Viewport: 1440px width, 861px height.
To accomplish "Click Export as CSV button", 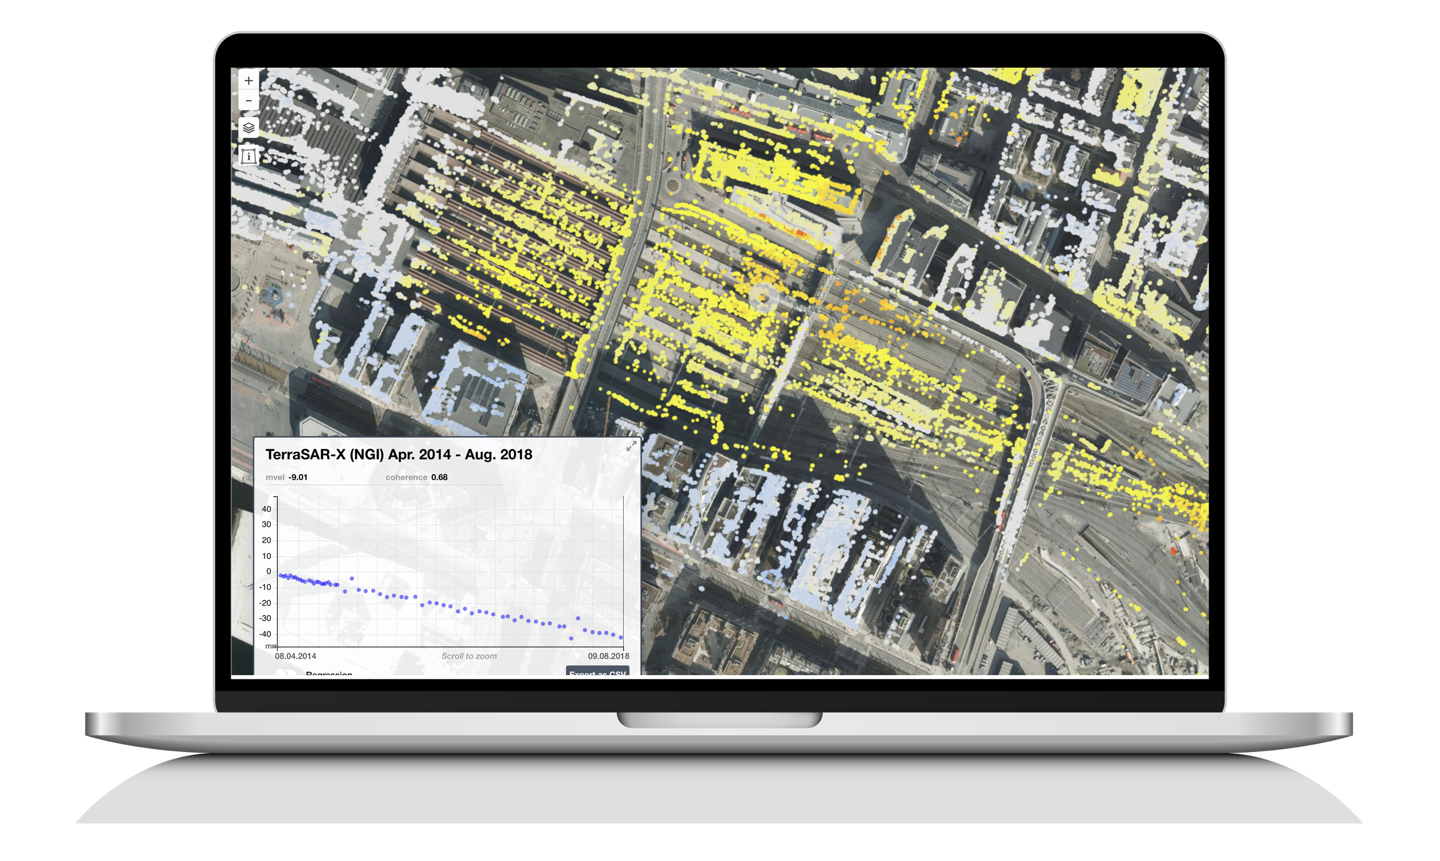I will pos(597,673).
